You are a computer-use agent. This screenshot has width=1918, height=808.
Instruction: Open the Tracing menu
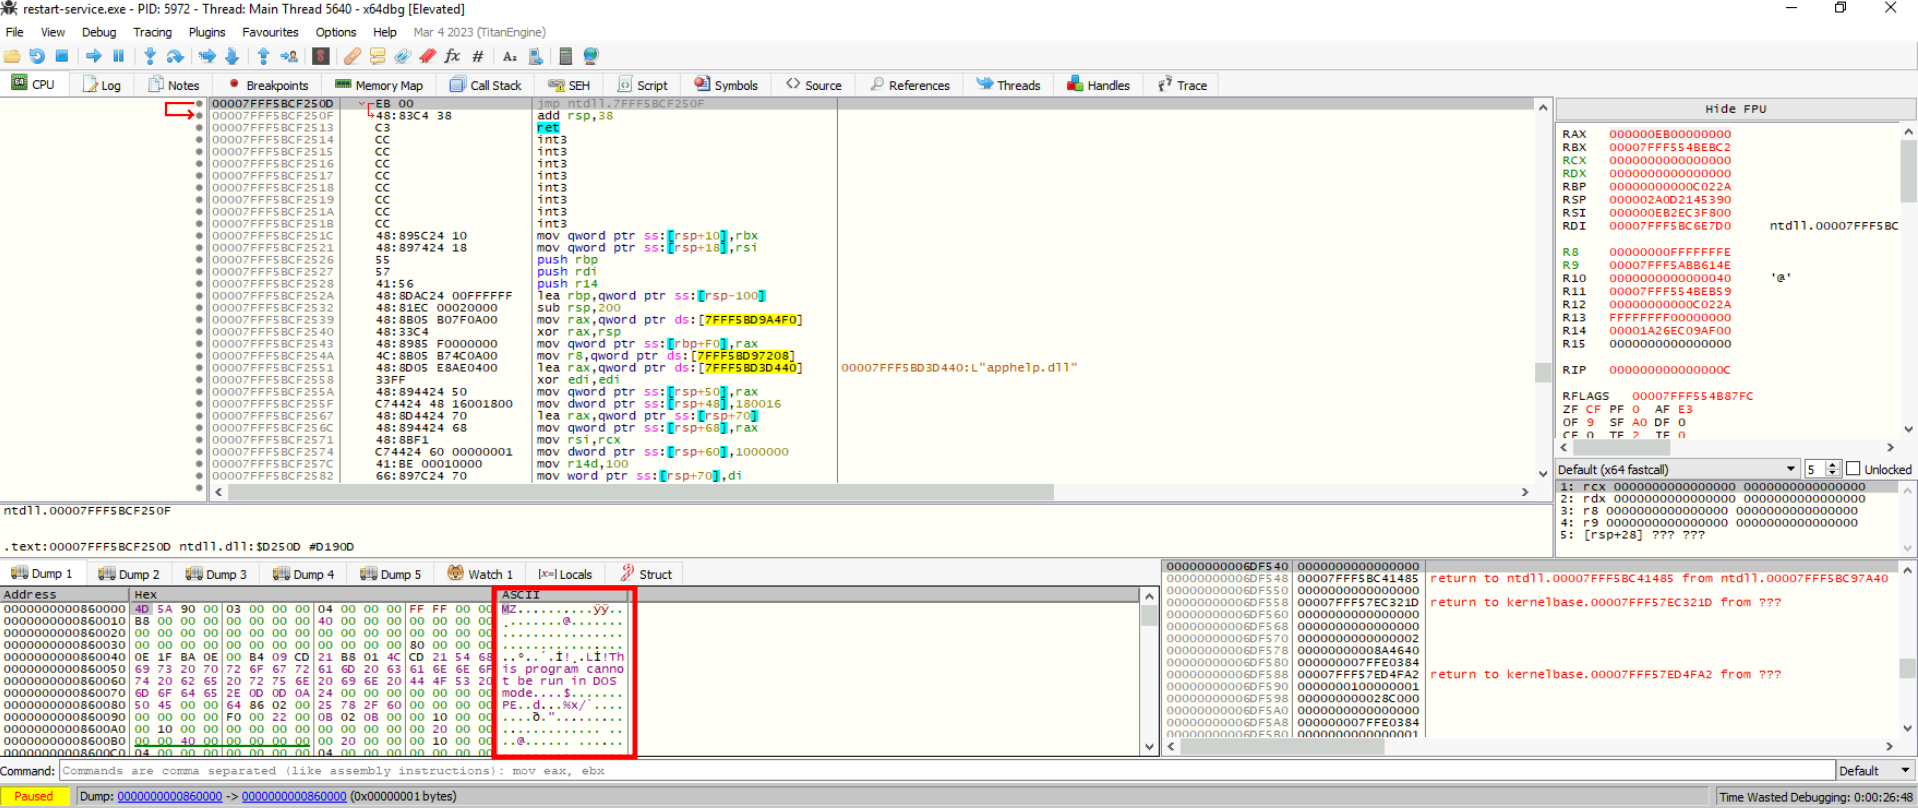point(152,32)
